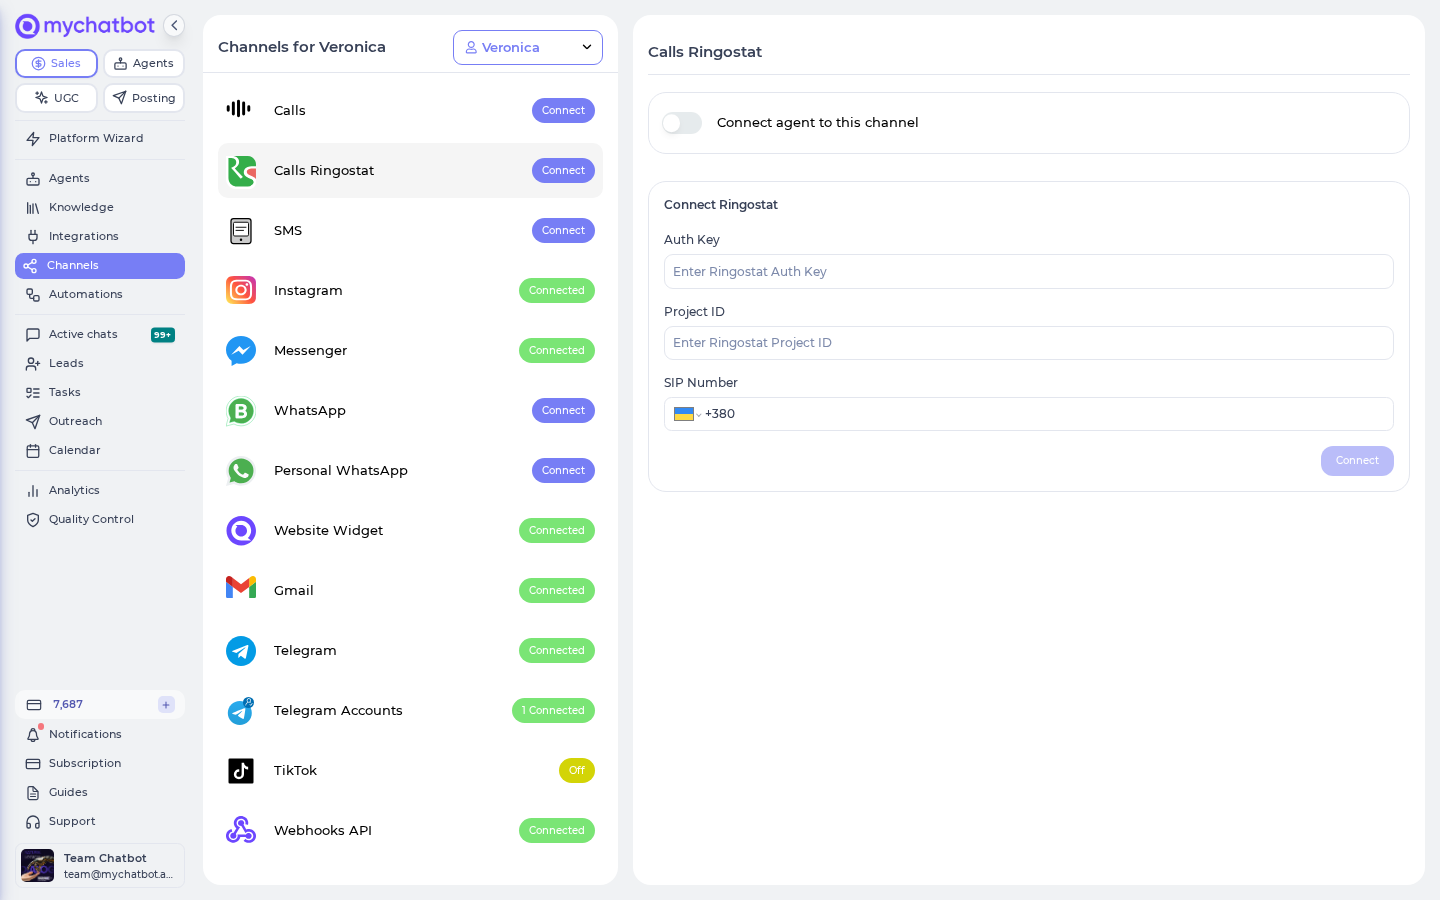Open Active chats
This screenshot has width=1440, height=900.
pyautogui.click(x=100, y=334)
